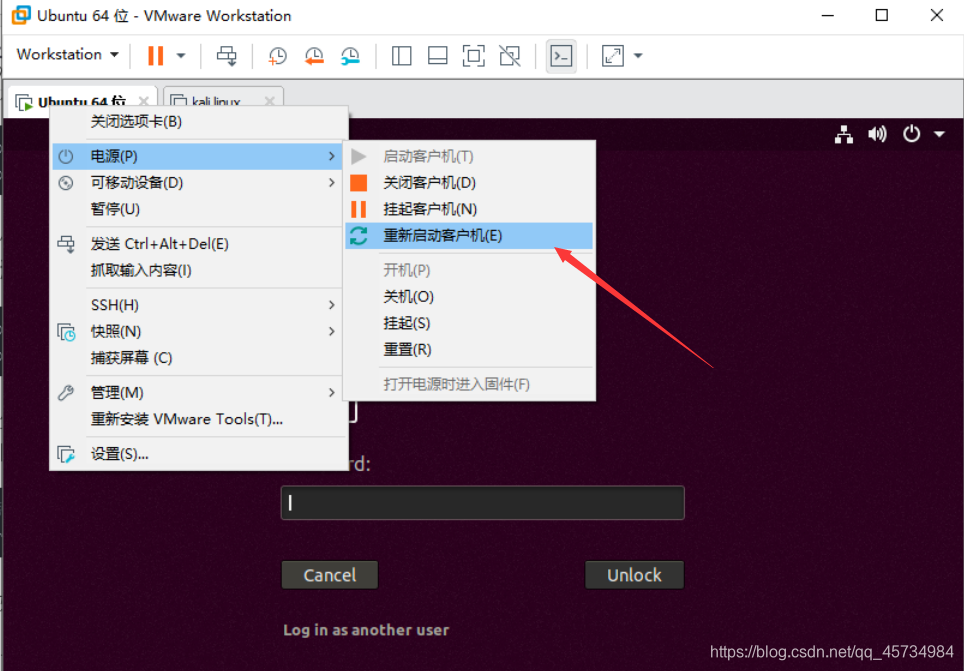This screenshot has height=671, width=964.
Task: Take a snapshot of this virtual machine
Action: tap(277, 55)
